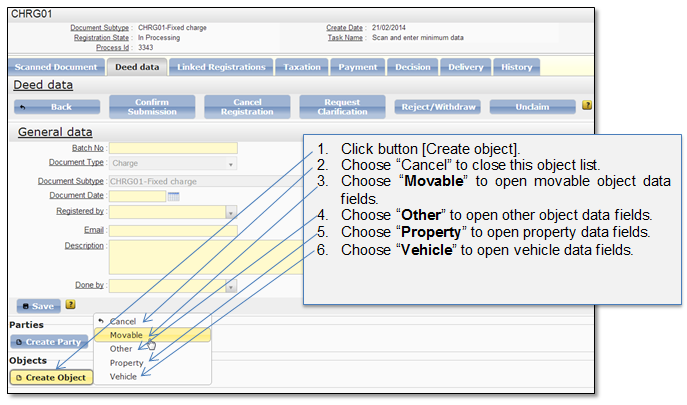Click create date value 21/02/2014
The image size is (687, 405).
tap(389, 28)
